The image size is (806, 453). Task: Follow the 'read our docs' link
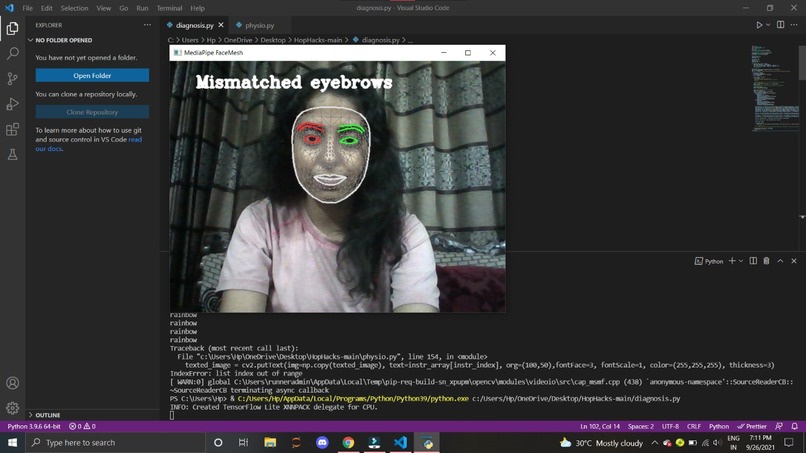[88, 144]
